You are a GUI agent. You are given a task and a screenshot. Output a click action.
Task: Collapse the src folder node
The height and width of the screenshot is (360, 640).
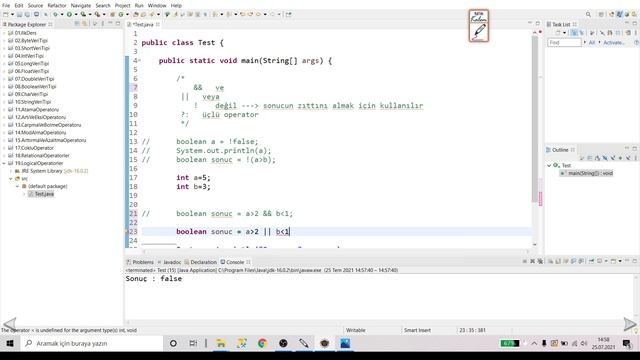[x=11, y=179]
